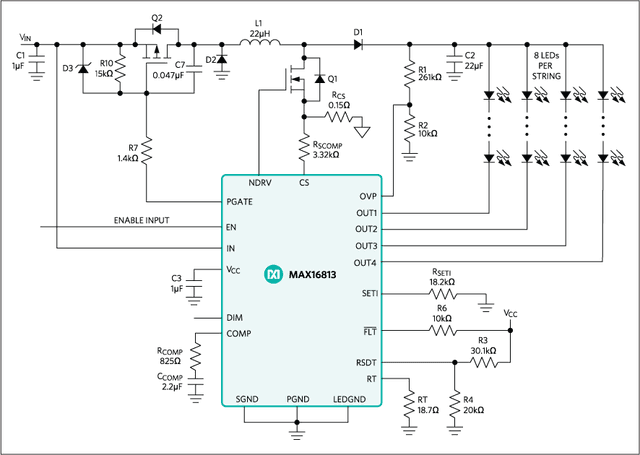Click the RSCOMP 3.32kΩ label
Viewport: 640px width, 455px height.
click(327, 150)
